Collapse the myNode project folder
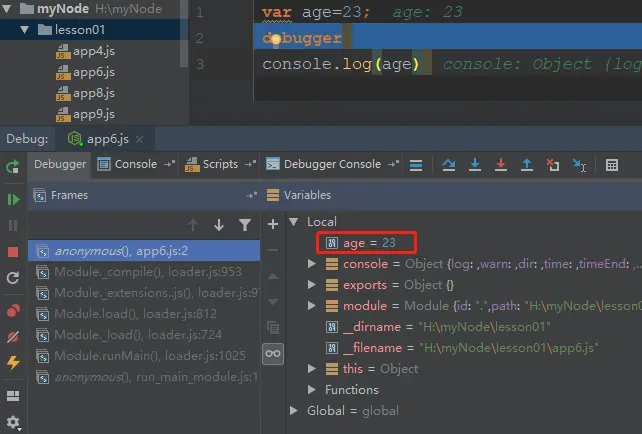Viewport: 642px width, 434px height. pyautogui.click(x=7, y=9)
